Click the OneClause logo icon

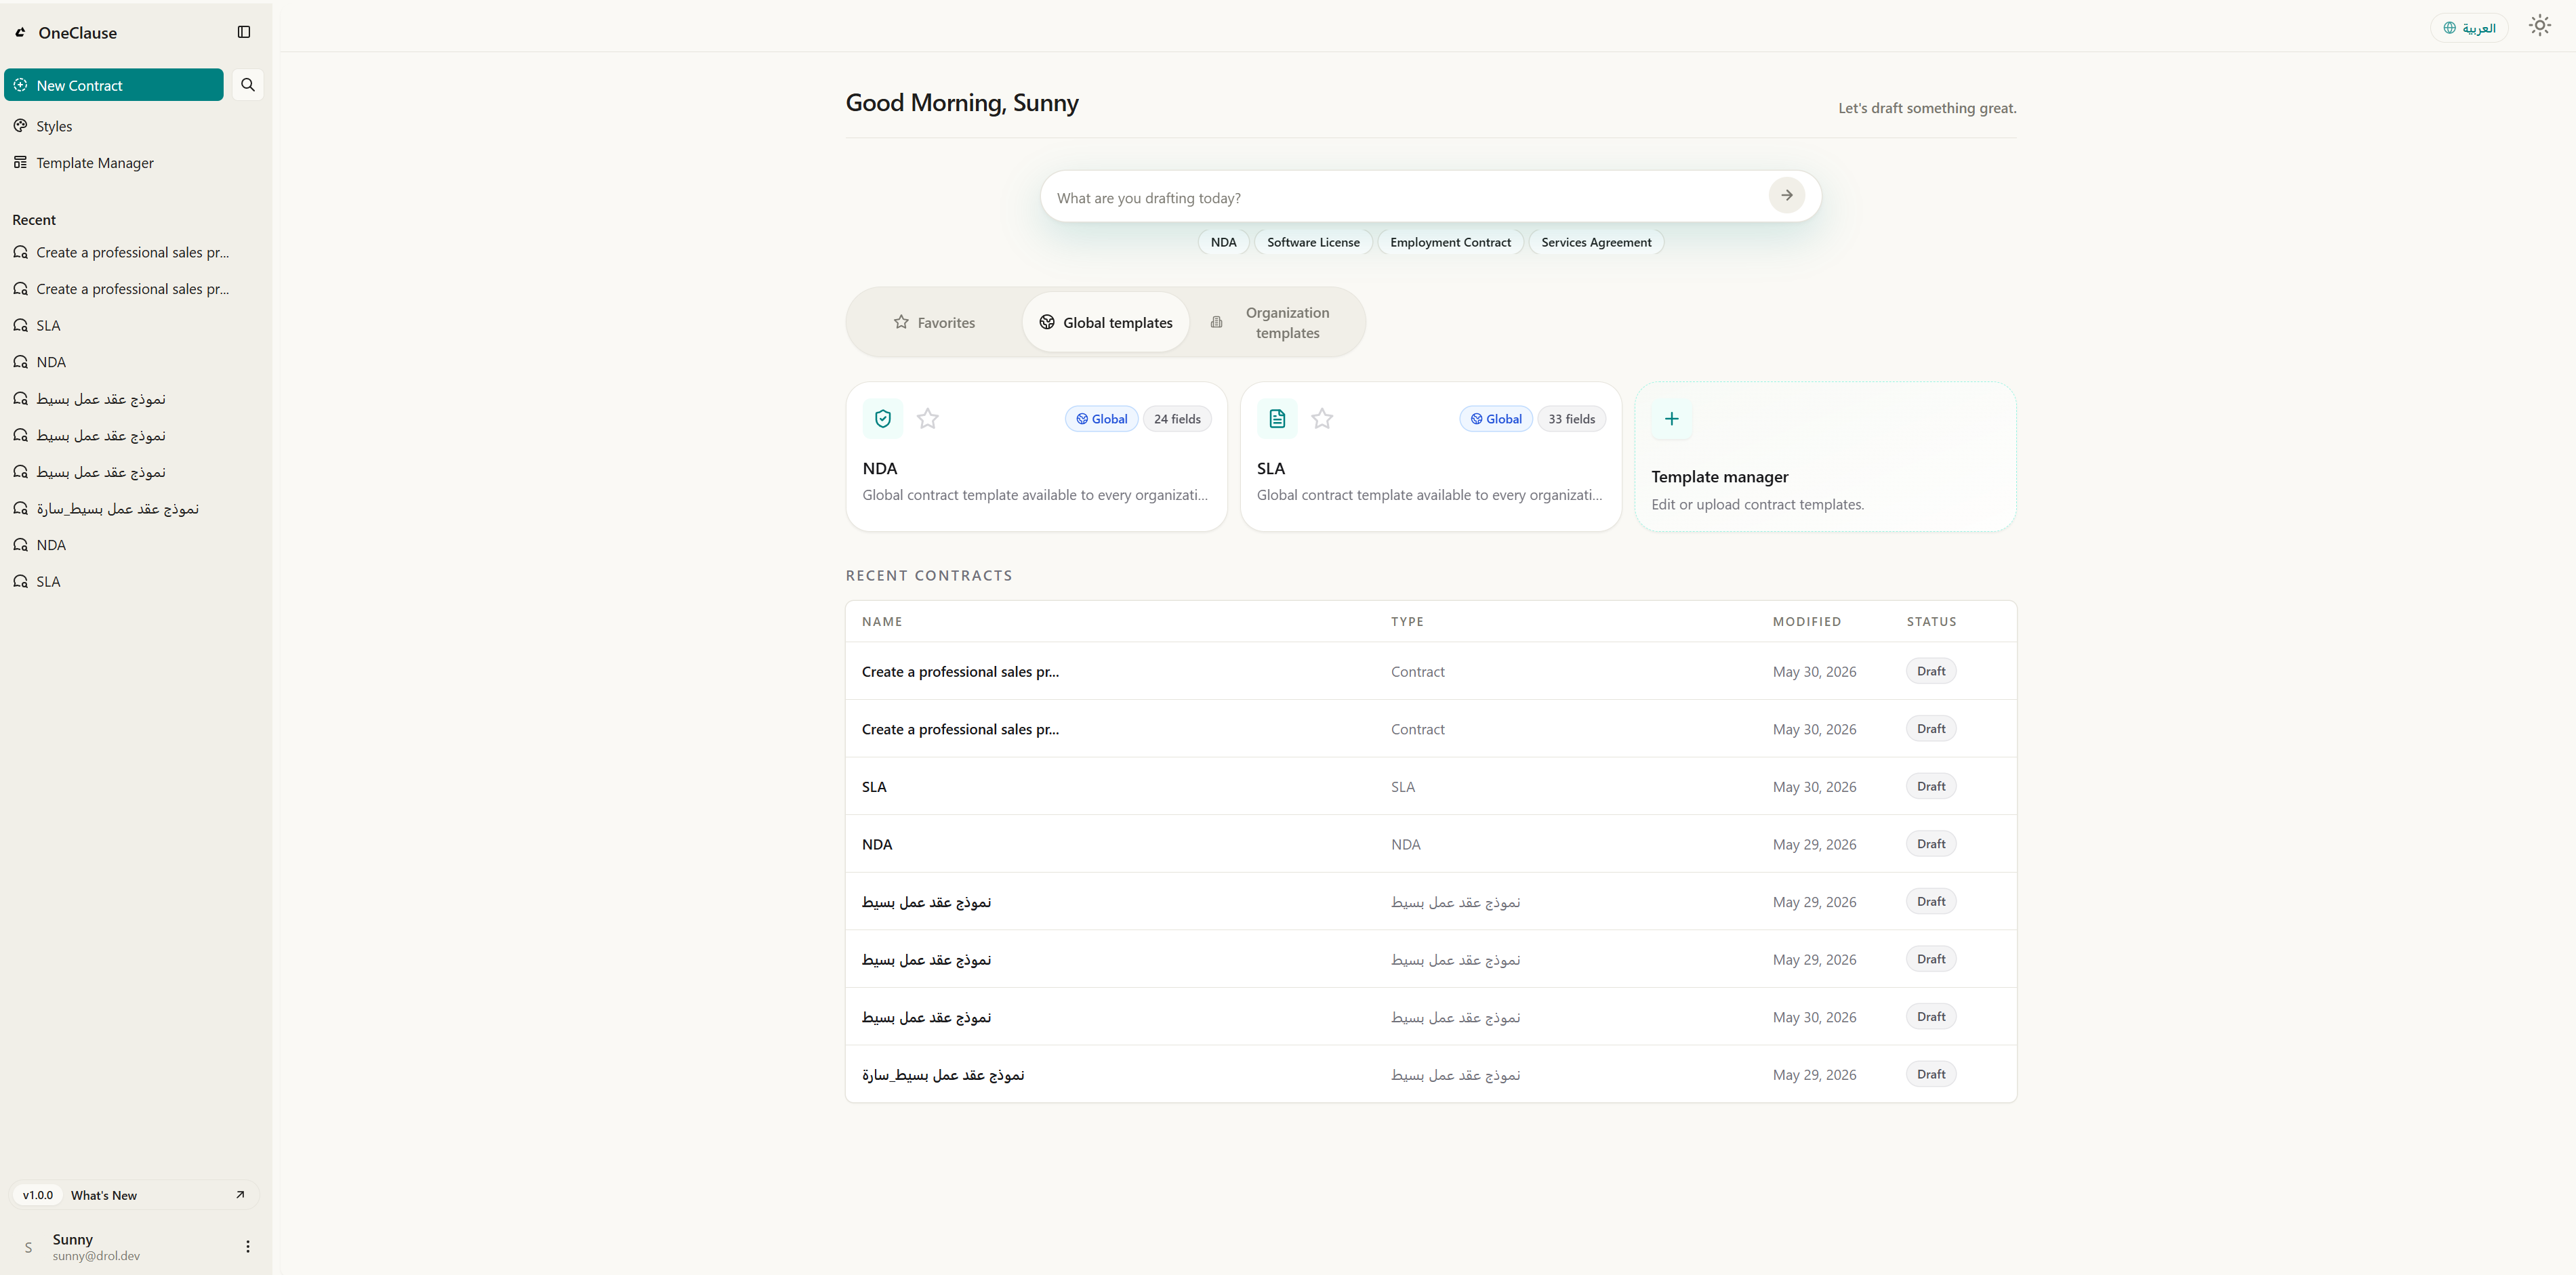click(x=20, y=33)
